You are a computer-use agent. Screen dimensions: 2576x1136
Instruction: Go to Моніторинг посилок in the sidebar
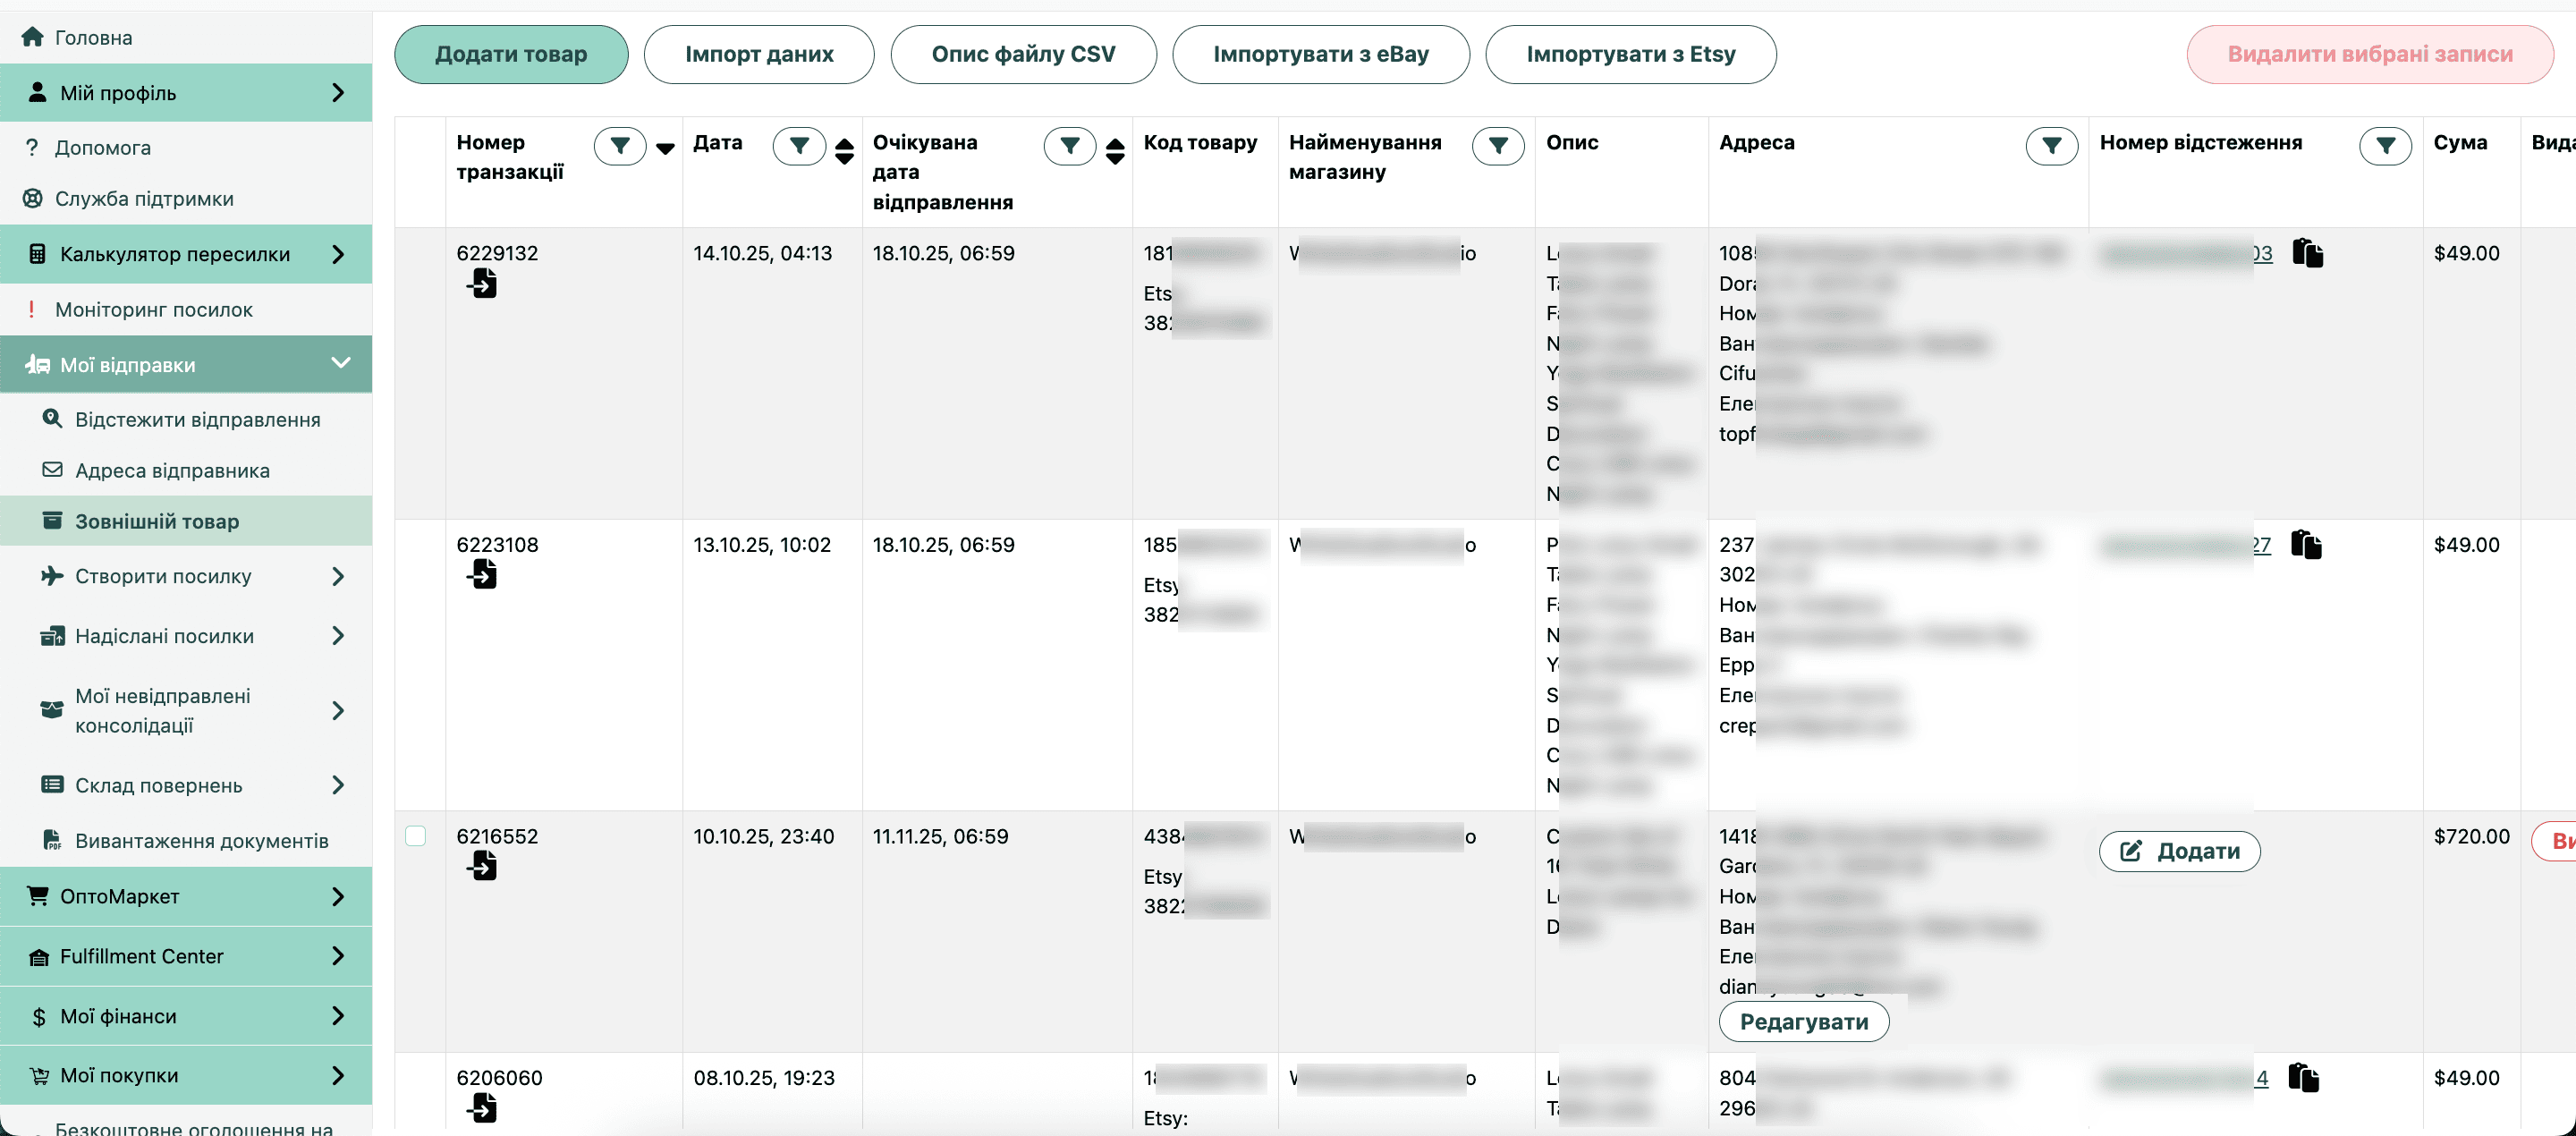[153, 310]
